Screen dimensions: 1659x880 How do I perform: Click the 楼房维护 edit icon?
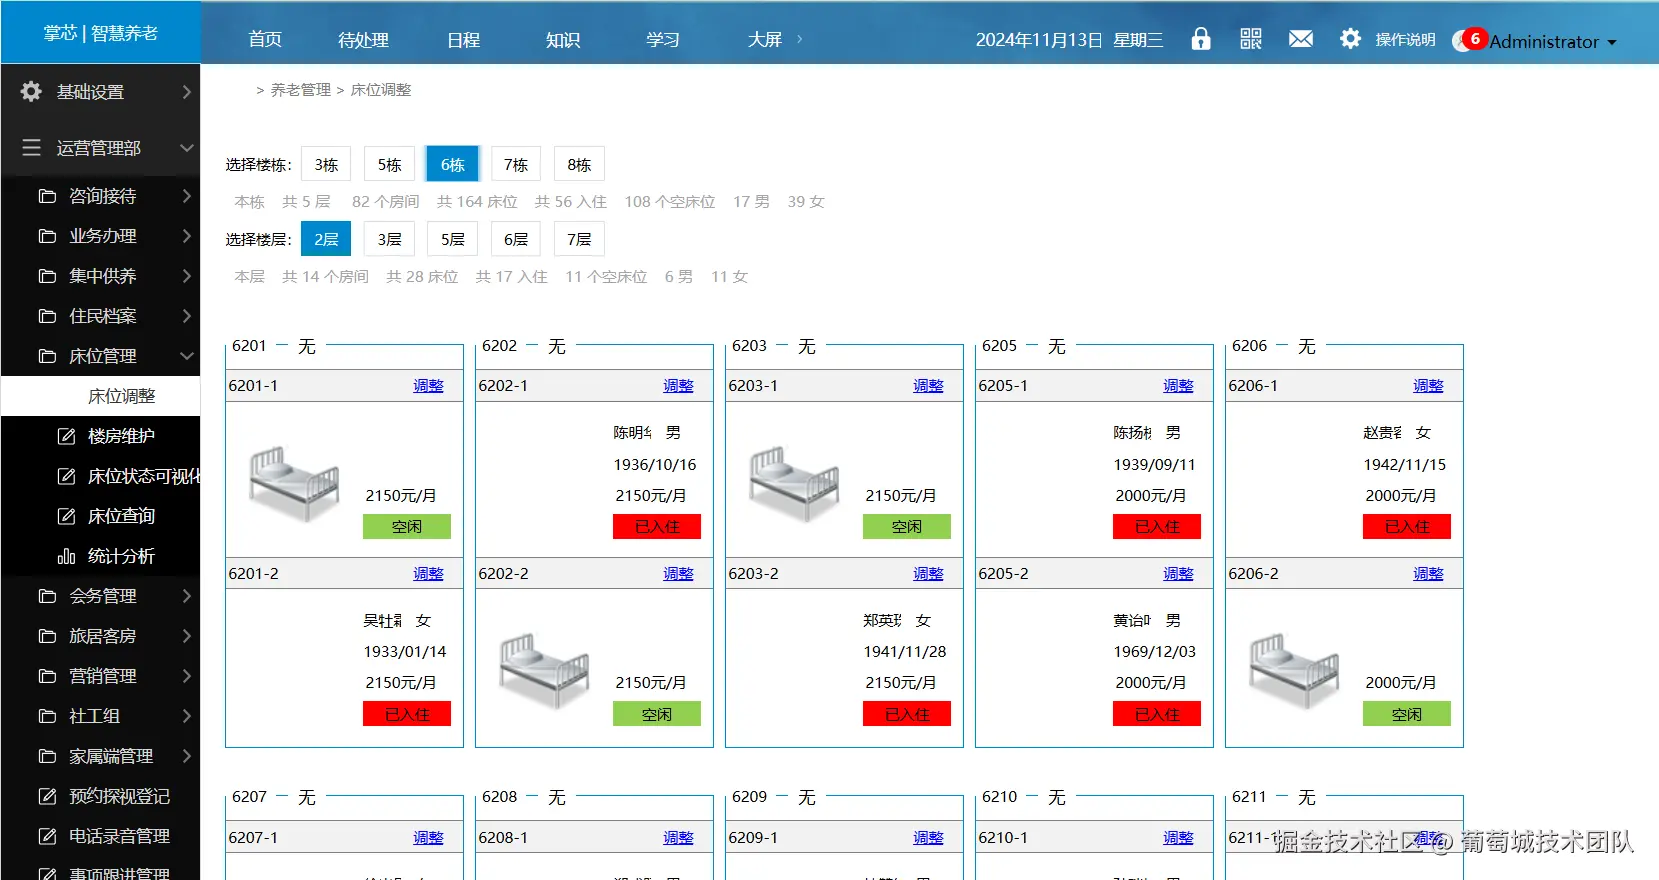66,436
